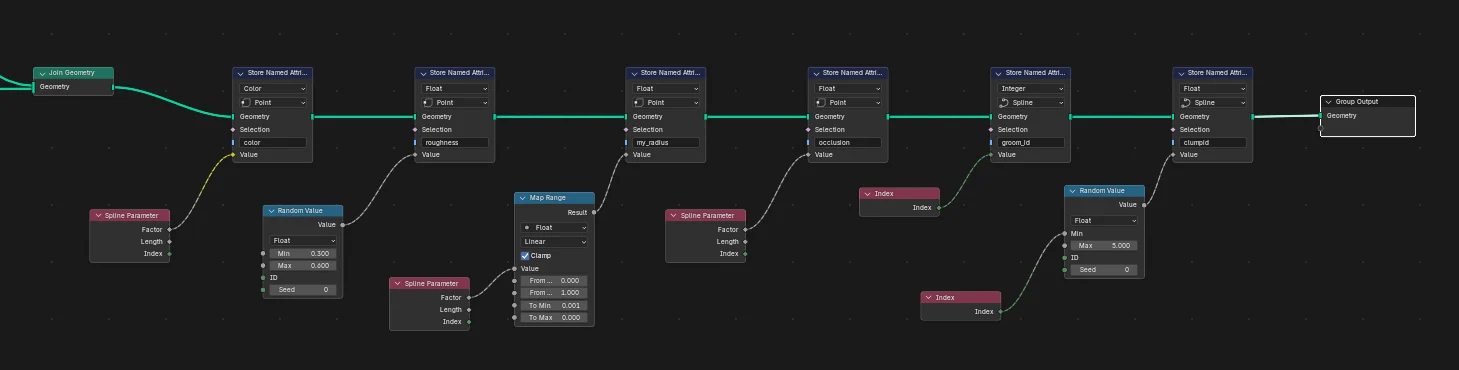Open the Float data type dropdown in the occlusion node

click(848, 89)
